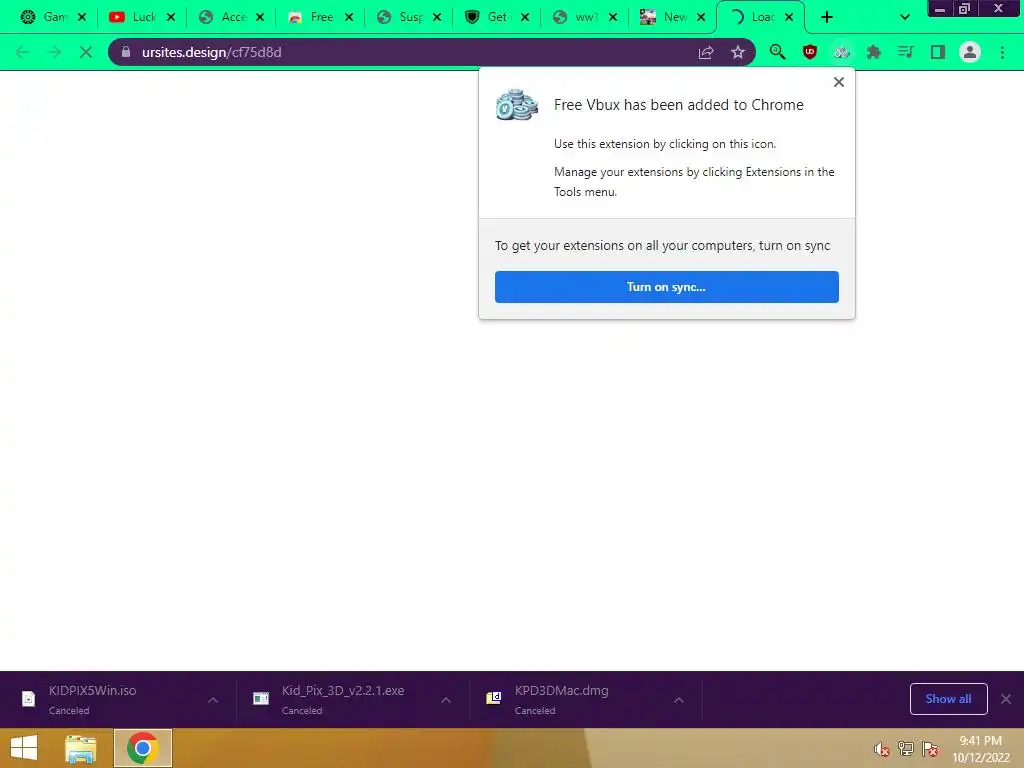The height and width of the screenshot is (768, 1024).
Task: Open a new tab with the plus button
Action: tap(827, 17)
